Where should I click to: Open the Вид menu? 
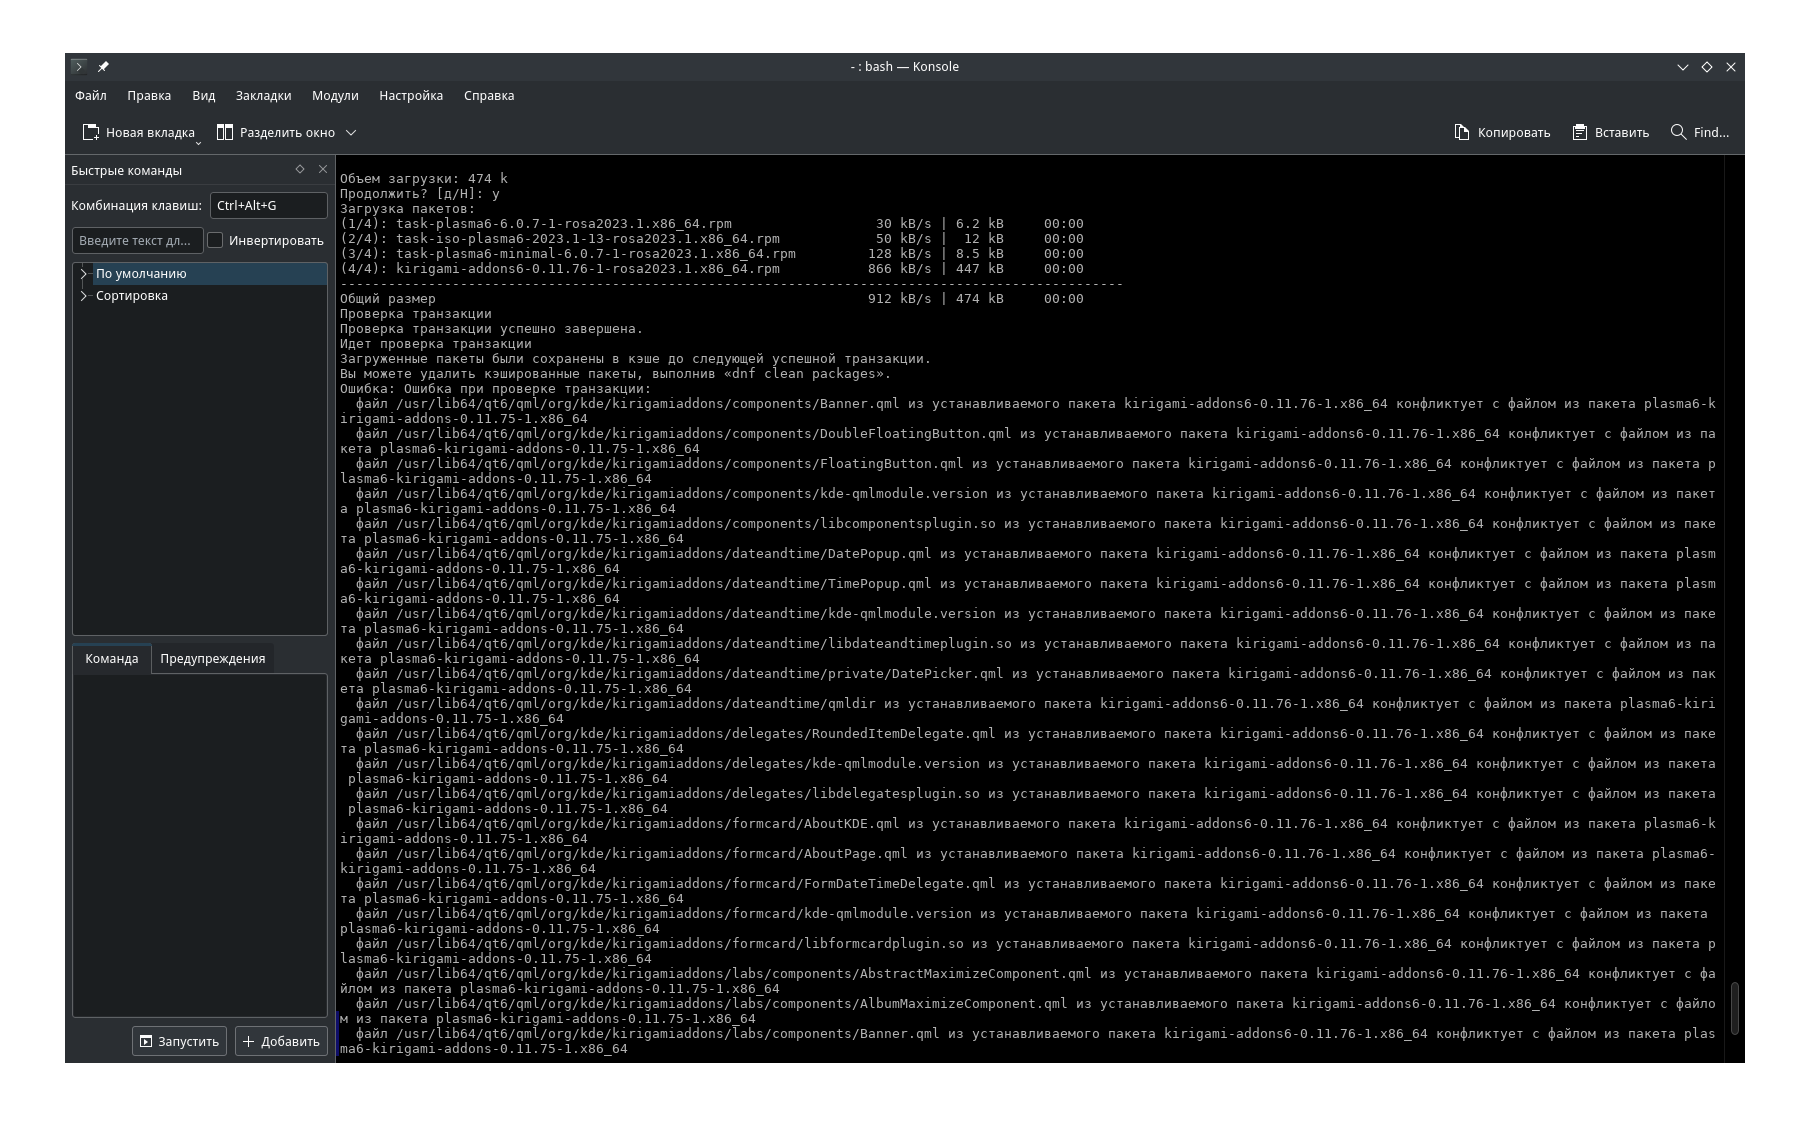204,96
